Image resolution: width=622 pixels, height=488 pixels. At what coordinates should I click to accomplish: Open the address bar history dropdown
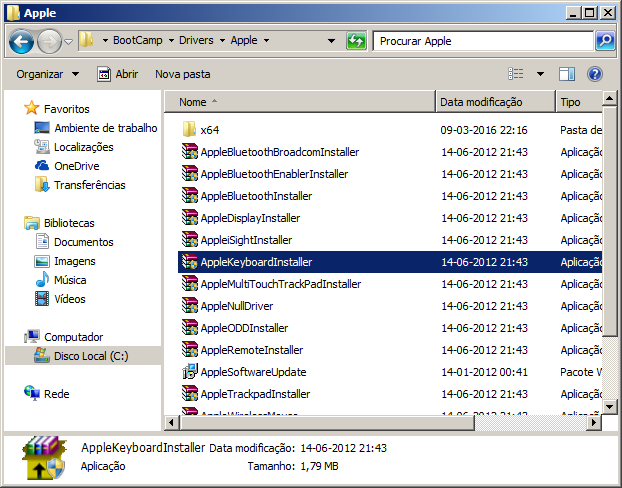point(331,41)
